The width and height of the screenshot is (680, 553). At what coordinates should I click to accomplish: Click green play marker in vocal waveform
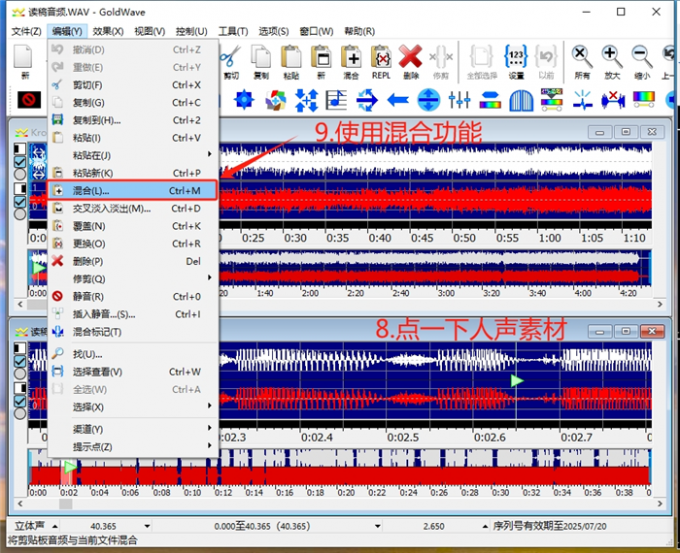pyautogui.click(x=517, y=381)
